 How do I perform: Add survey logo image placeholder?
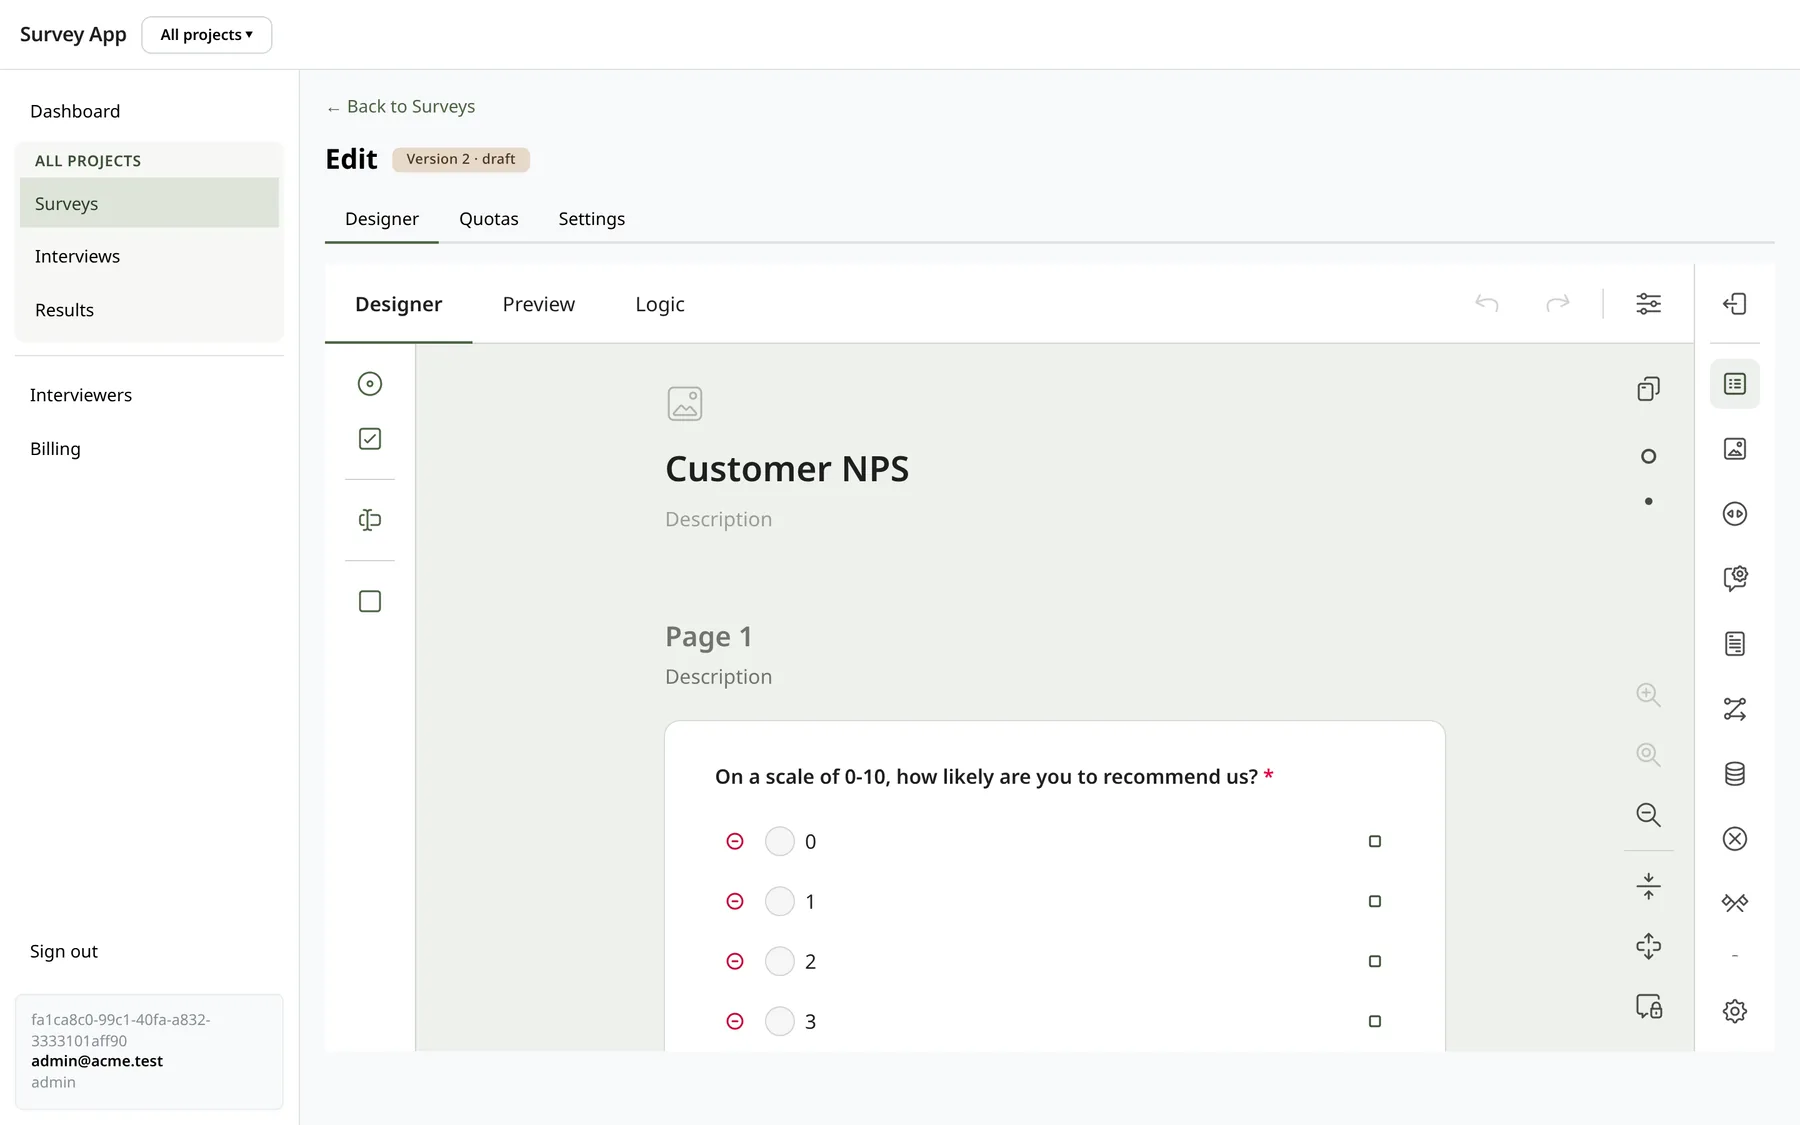(685, 404)
